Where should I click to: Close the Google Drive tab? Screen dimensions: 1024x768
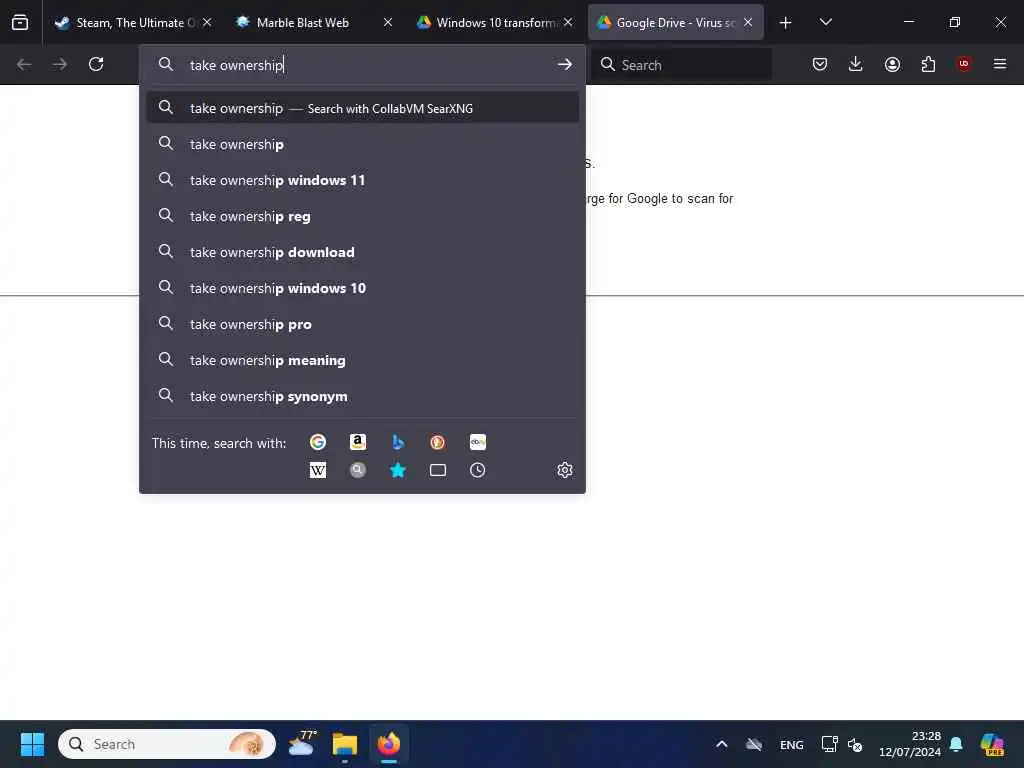click(x=748, y=22)
